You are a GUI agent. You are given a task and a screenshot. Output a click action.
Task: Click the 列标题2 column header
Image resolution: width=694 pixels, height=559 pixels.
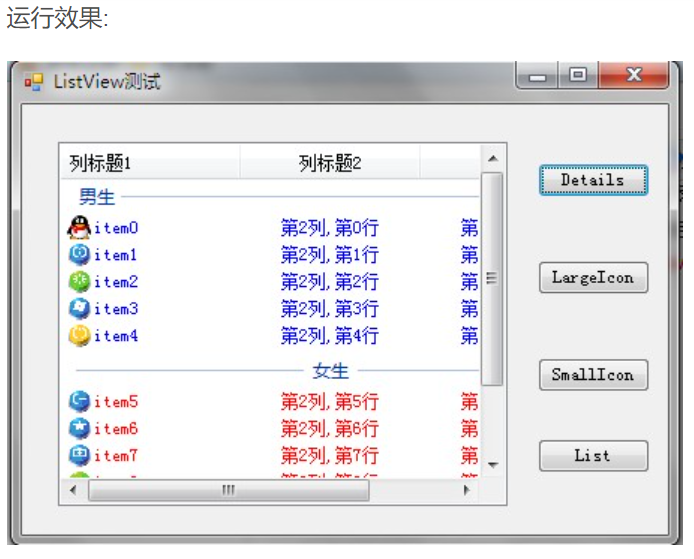330,163
